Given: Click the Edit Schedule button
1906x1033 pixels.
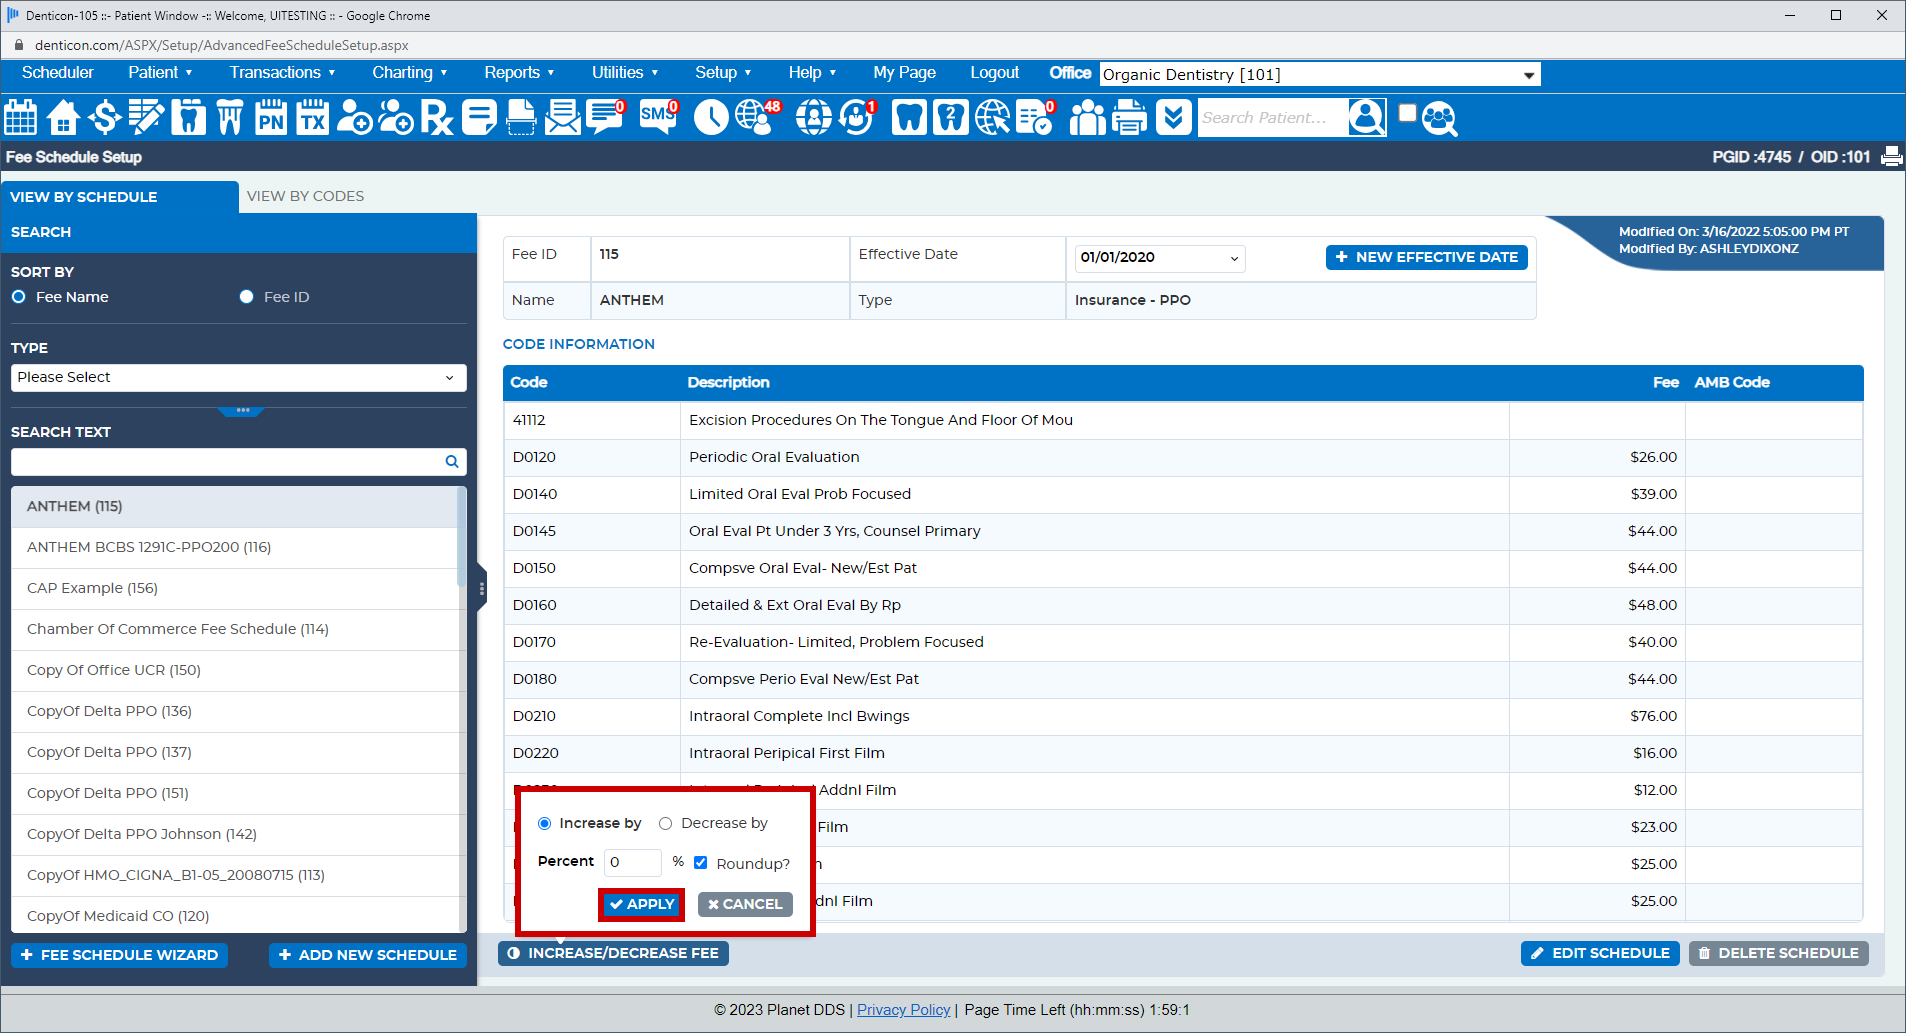Looking at the screenshot, I should (1600, 953).
